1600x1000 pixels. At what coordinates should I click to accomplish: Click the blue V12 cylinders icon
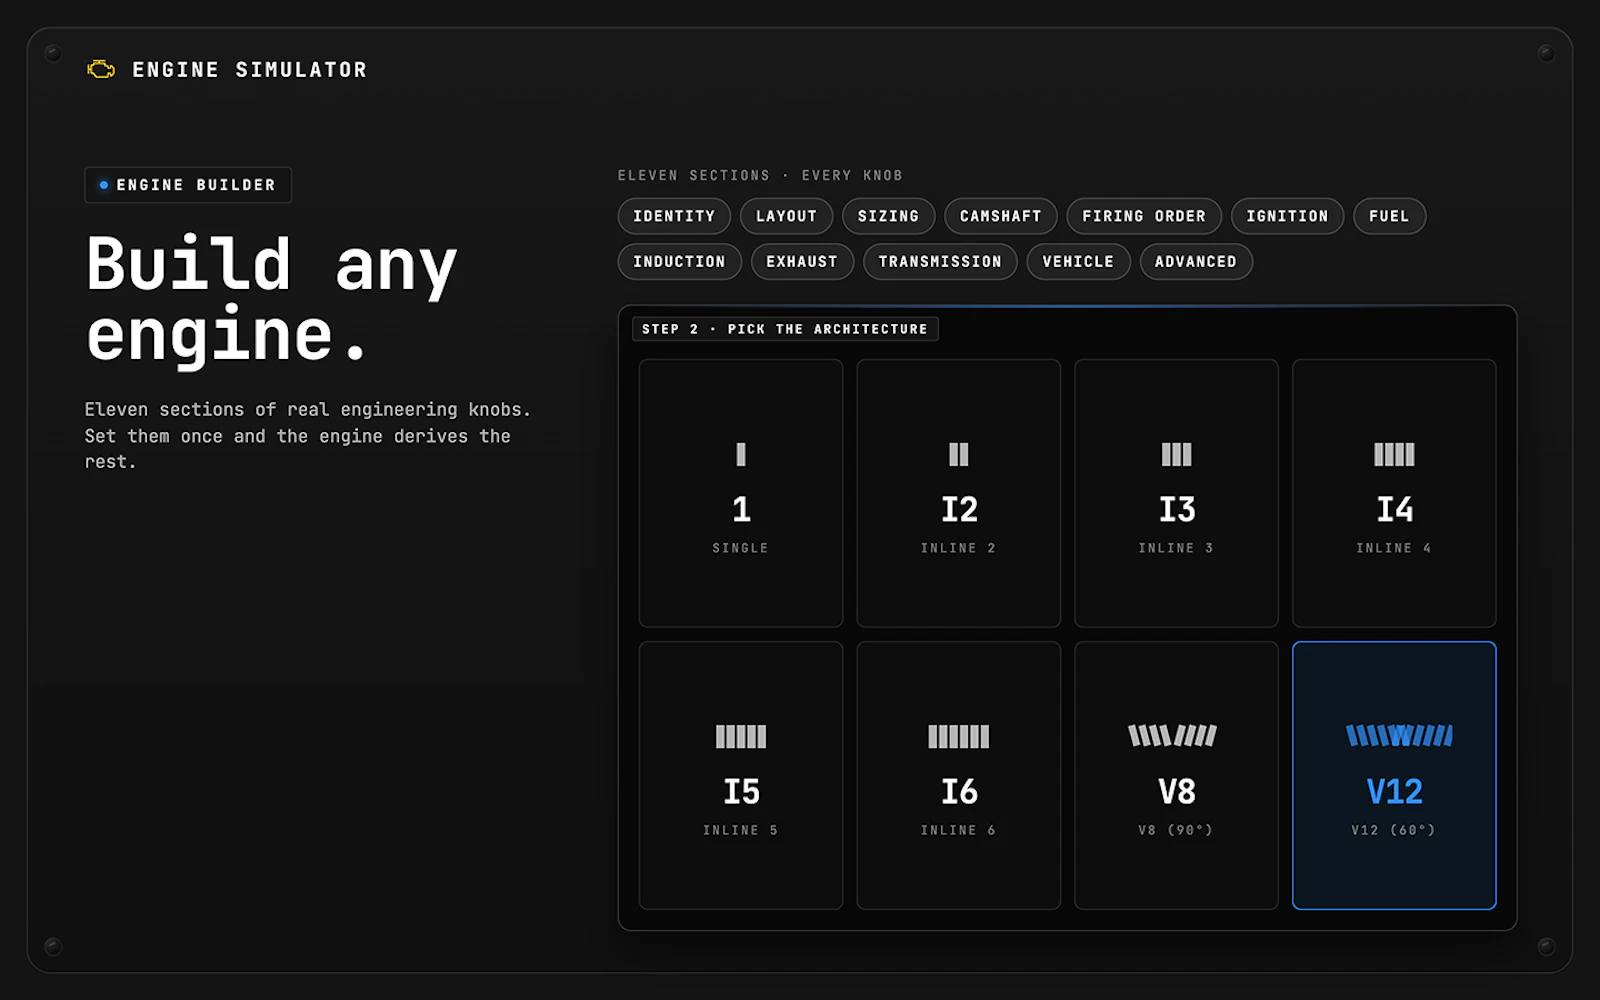coord(1400,736)
